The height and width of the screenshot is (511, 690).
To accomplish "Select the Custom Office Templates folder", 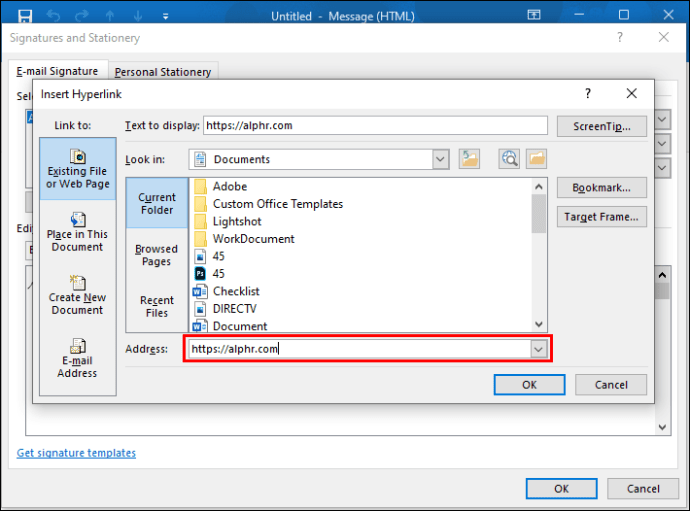I will point(268,204).
